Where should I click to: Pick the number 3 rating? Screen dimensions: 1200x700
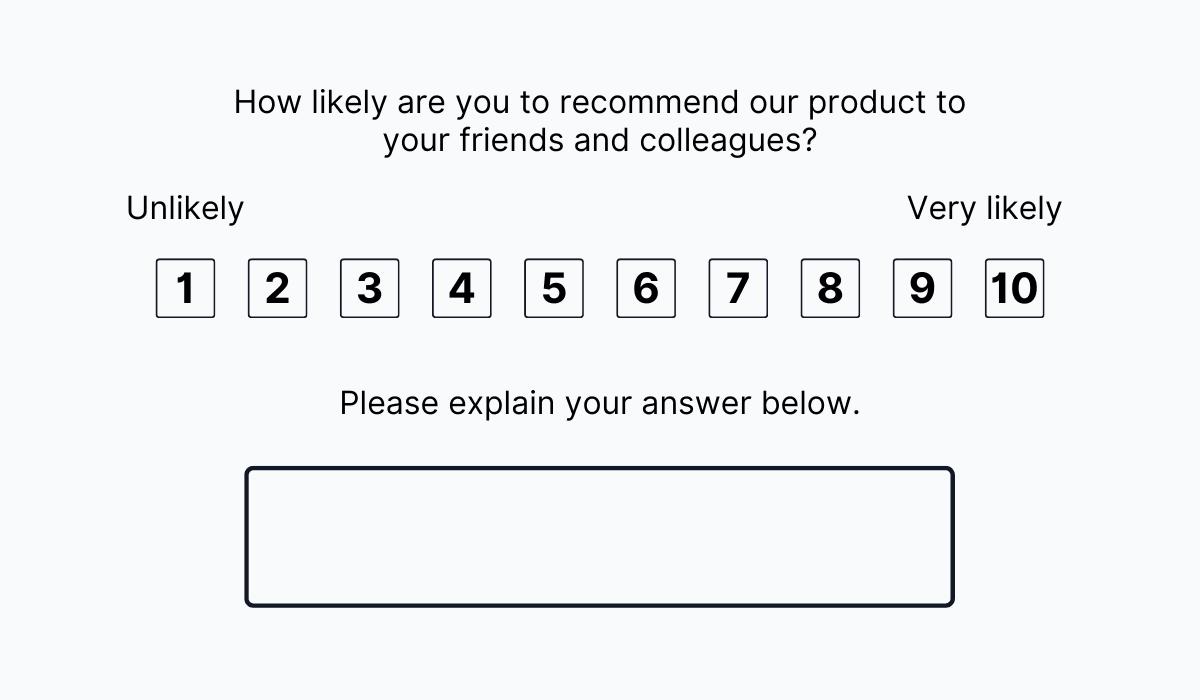369,288
